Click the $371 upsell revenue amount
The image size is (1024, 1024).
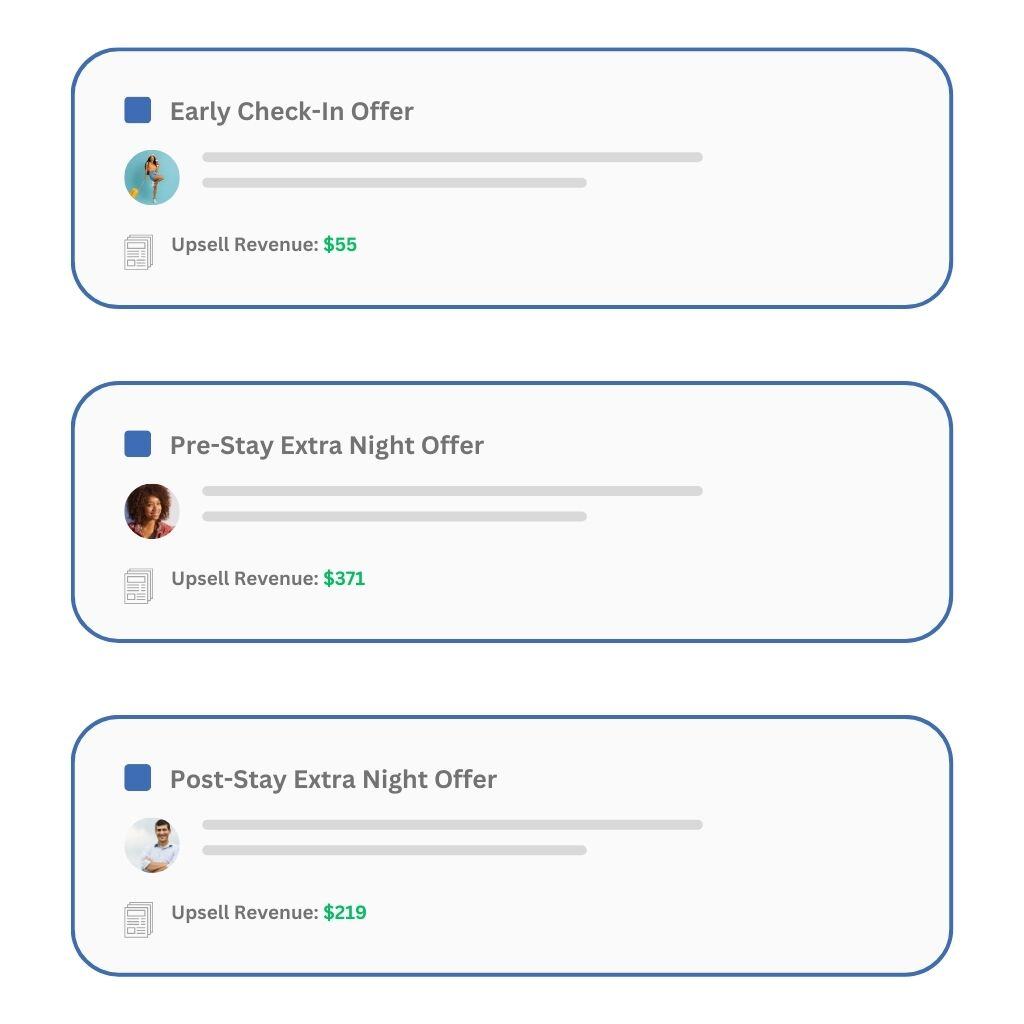click(x=345, y=579)
